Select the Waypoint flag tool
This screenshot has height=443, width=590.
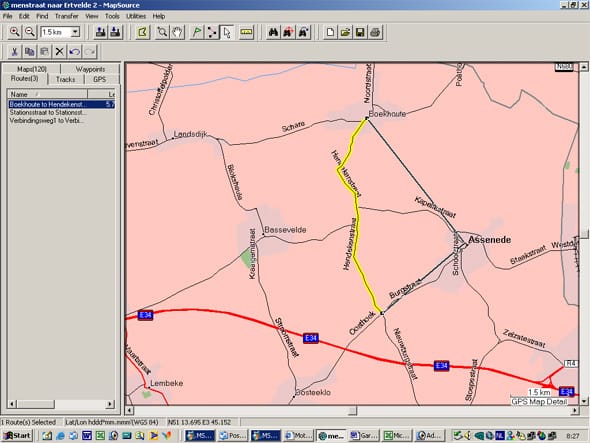pos(197,32)
